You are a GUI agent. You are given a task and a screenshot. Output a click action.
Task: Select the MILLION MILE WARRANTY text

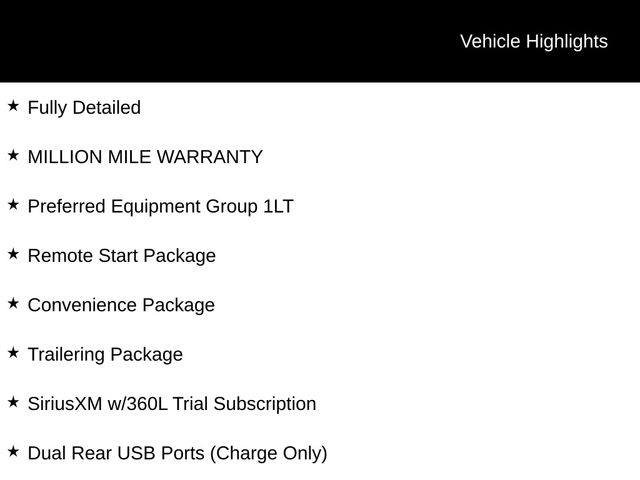click(x=145, y=157)
